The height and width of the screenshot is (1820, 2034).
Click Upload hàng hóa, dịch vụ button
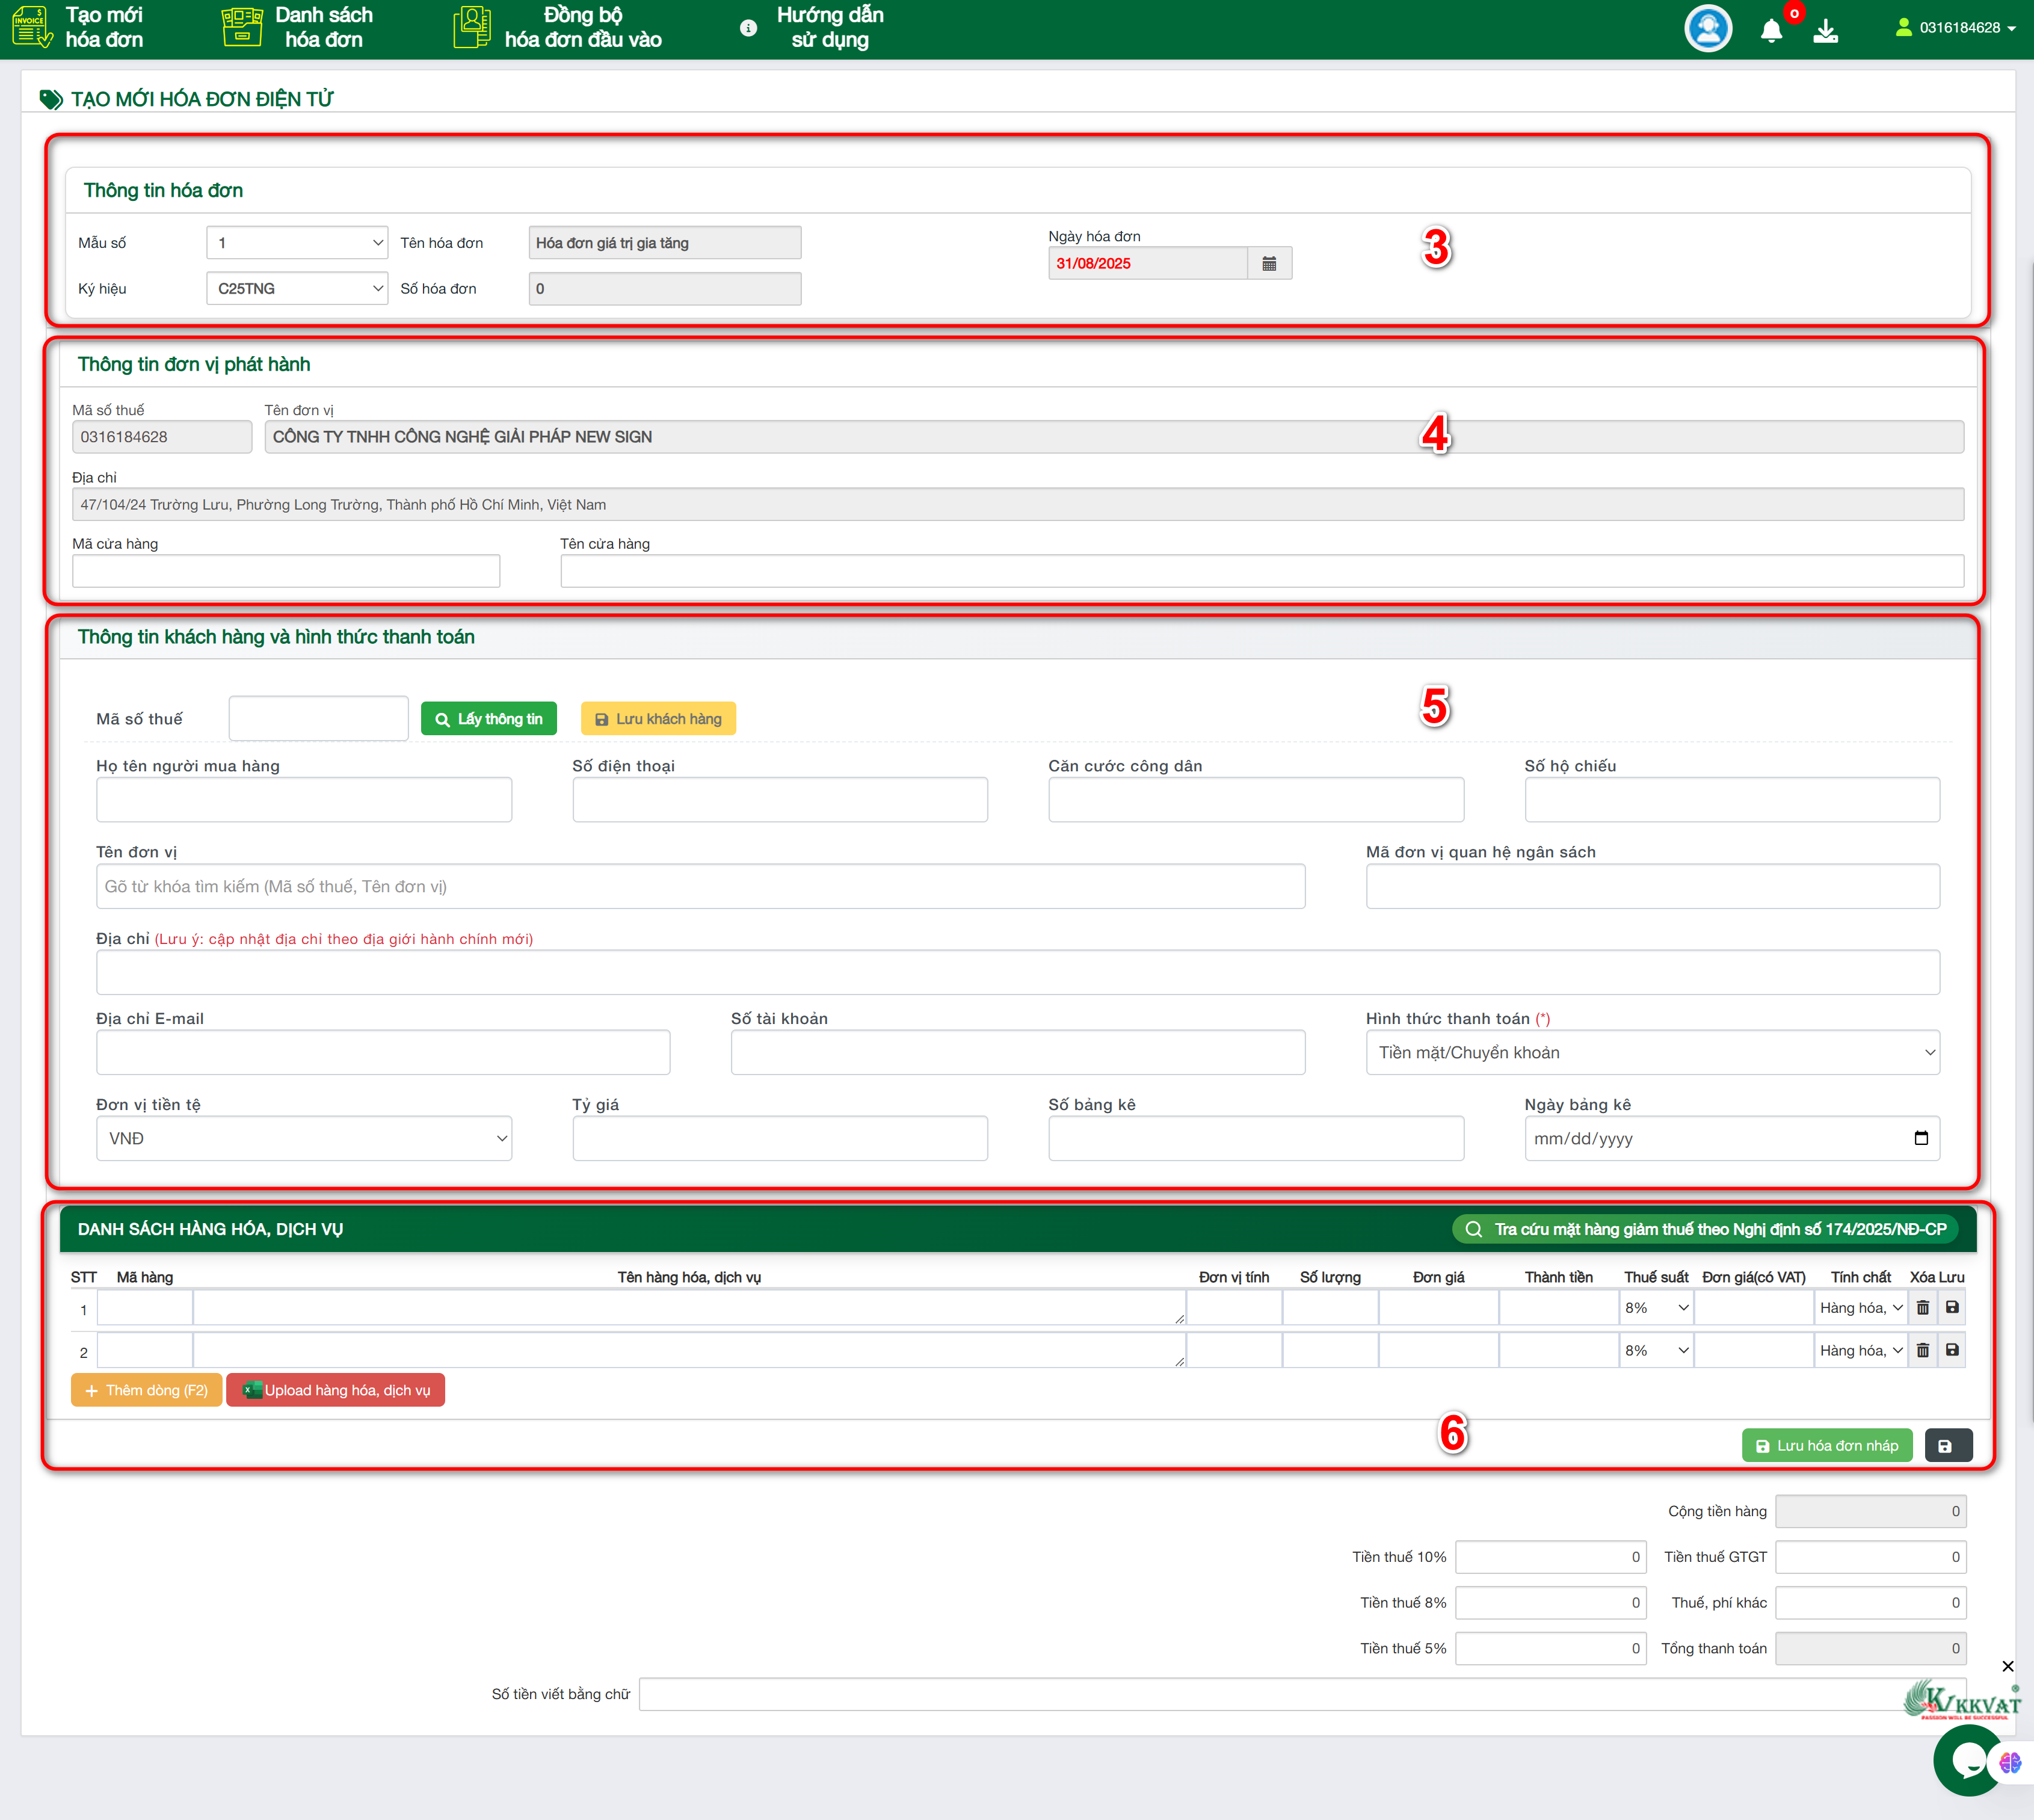tap(335, 1391)
